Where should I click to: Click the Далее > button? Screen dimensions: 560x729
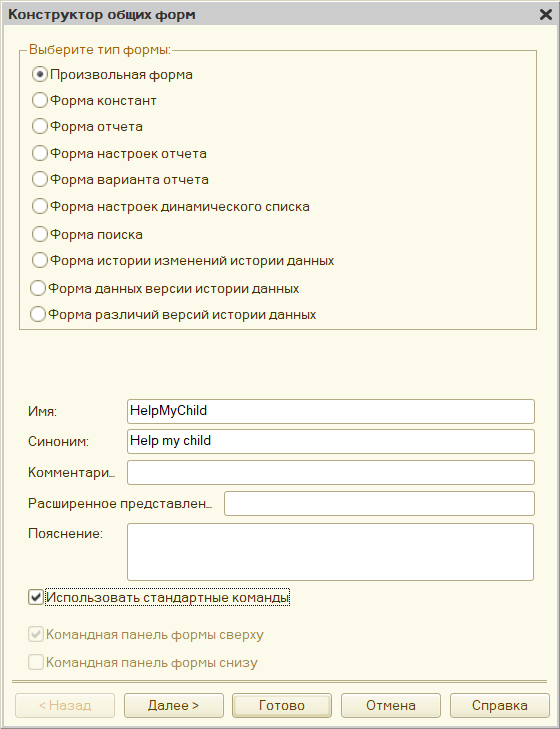pyautogui.click(x=173, y=705)
